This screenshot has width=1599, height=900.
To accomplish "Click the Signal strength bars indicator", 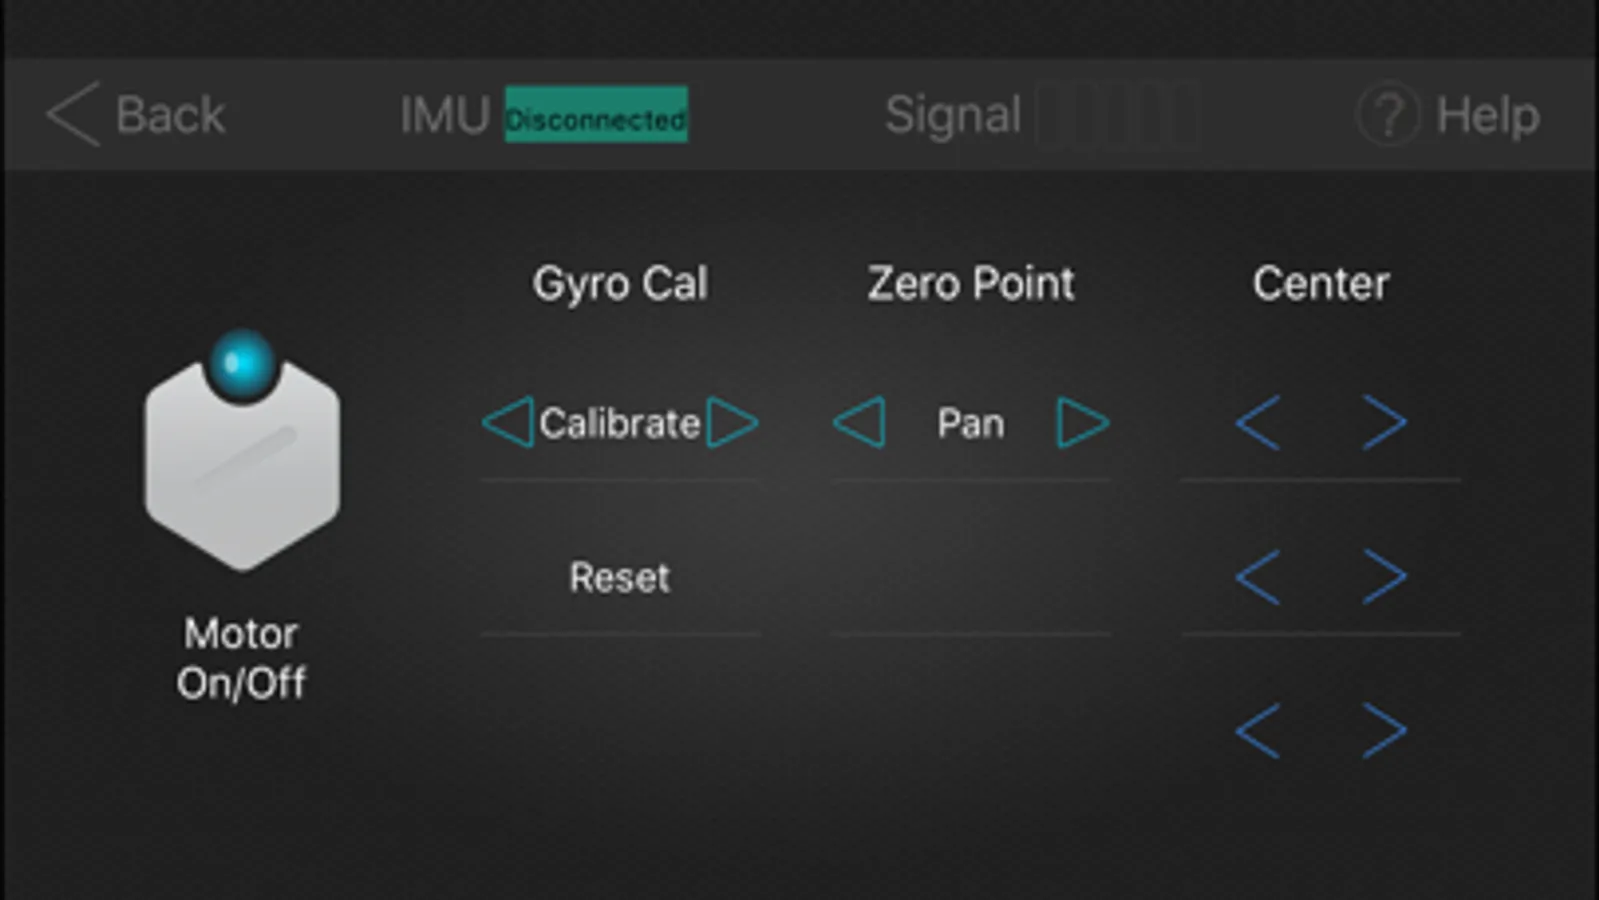I will (x=1118, y=115).
